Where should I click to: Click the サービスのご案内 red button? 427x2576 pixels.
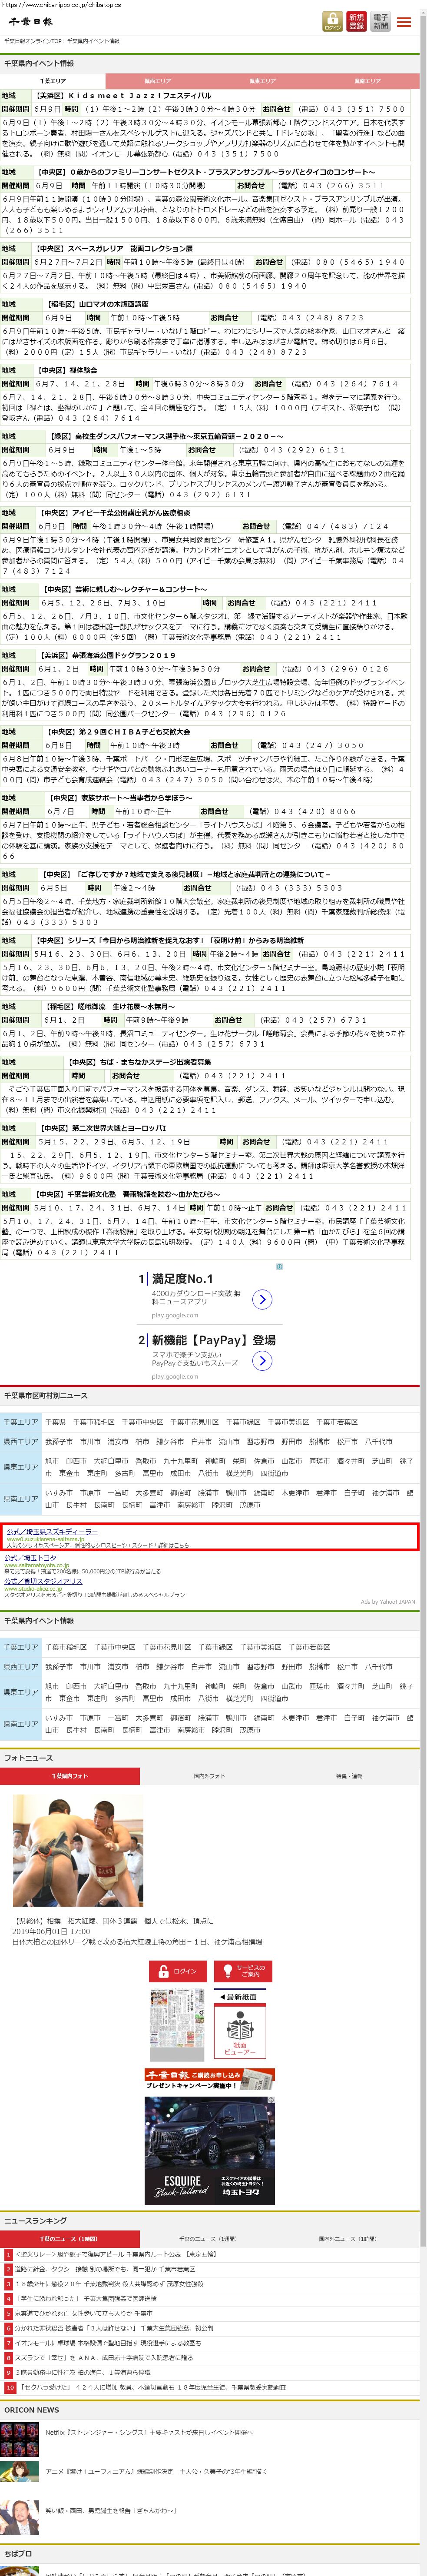[243, 1970]
